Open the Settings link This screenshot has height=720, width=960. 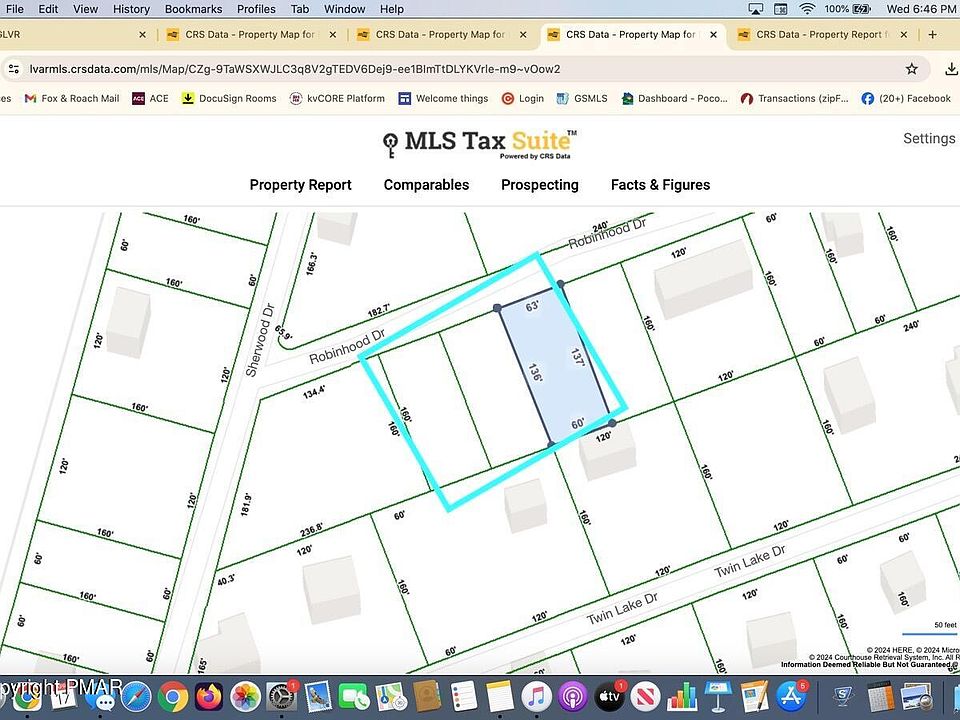coord(929,138)
